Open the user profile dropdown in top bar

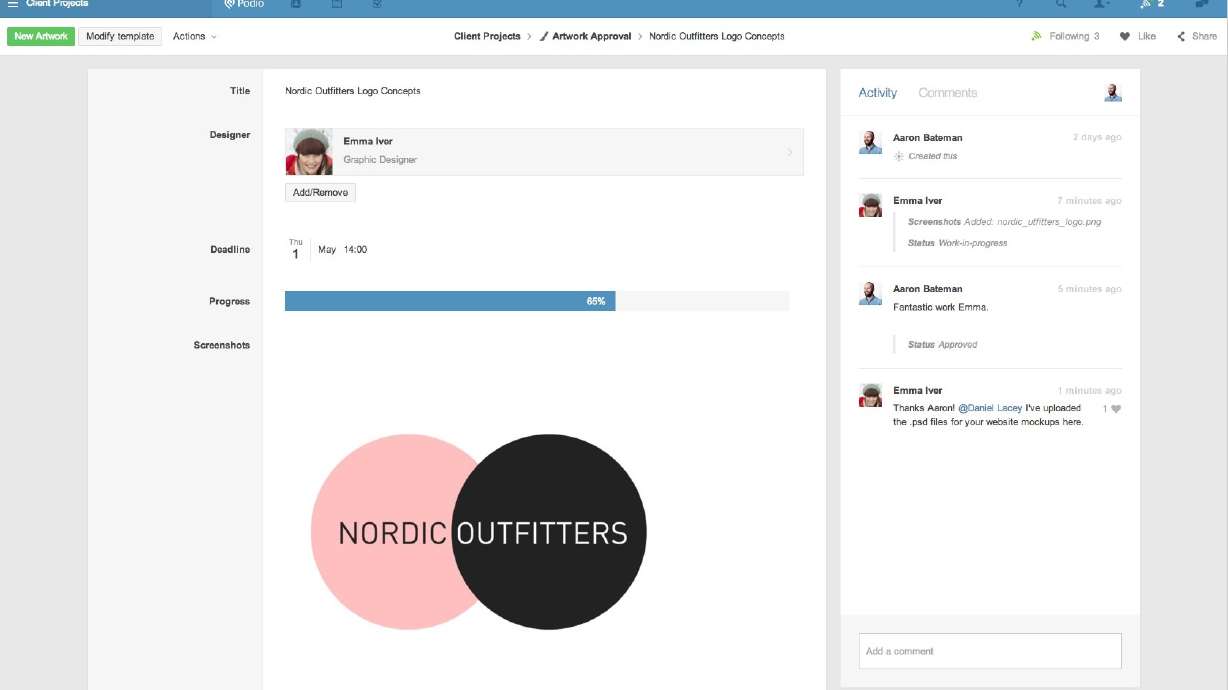(1102, 4)
